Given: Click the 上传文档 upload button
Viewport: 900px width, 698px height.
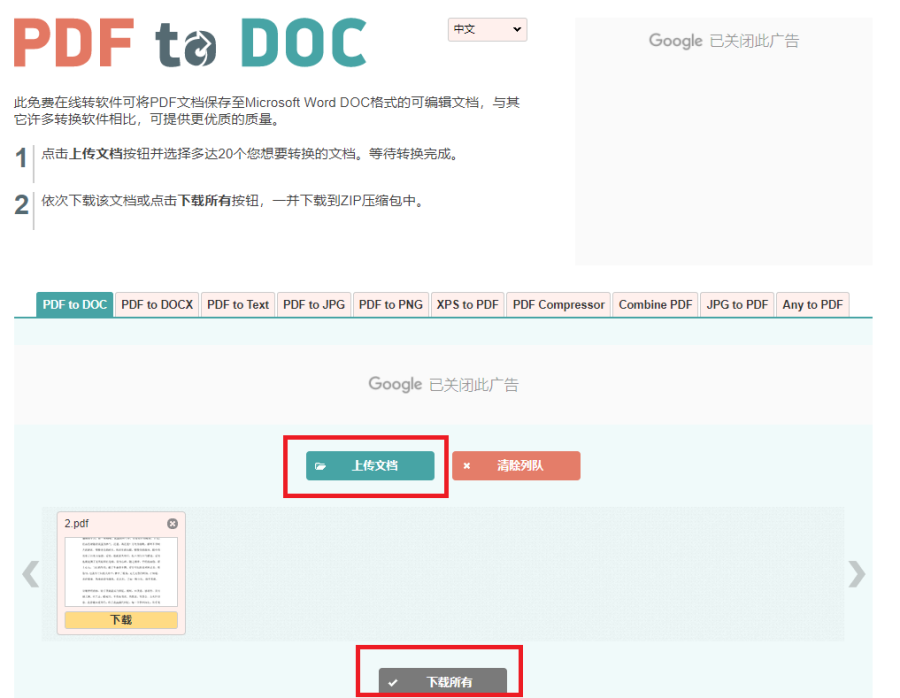Looking at the screenshot, I should point(370,466).
